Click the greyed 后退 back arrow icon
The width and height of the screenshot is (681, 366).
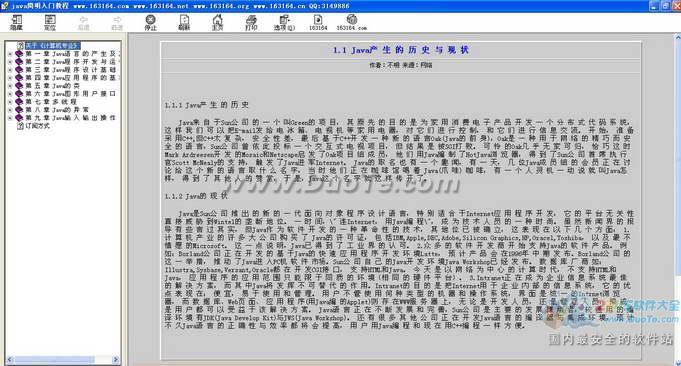(83, 20)
